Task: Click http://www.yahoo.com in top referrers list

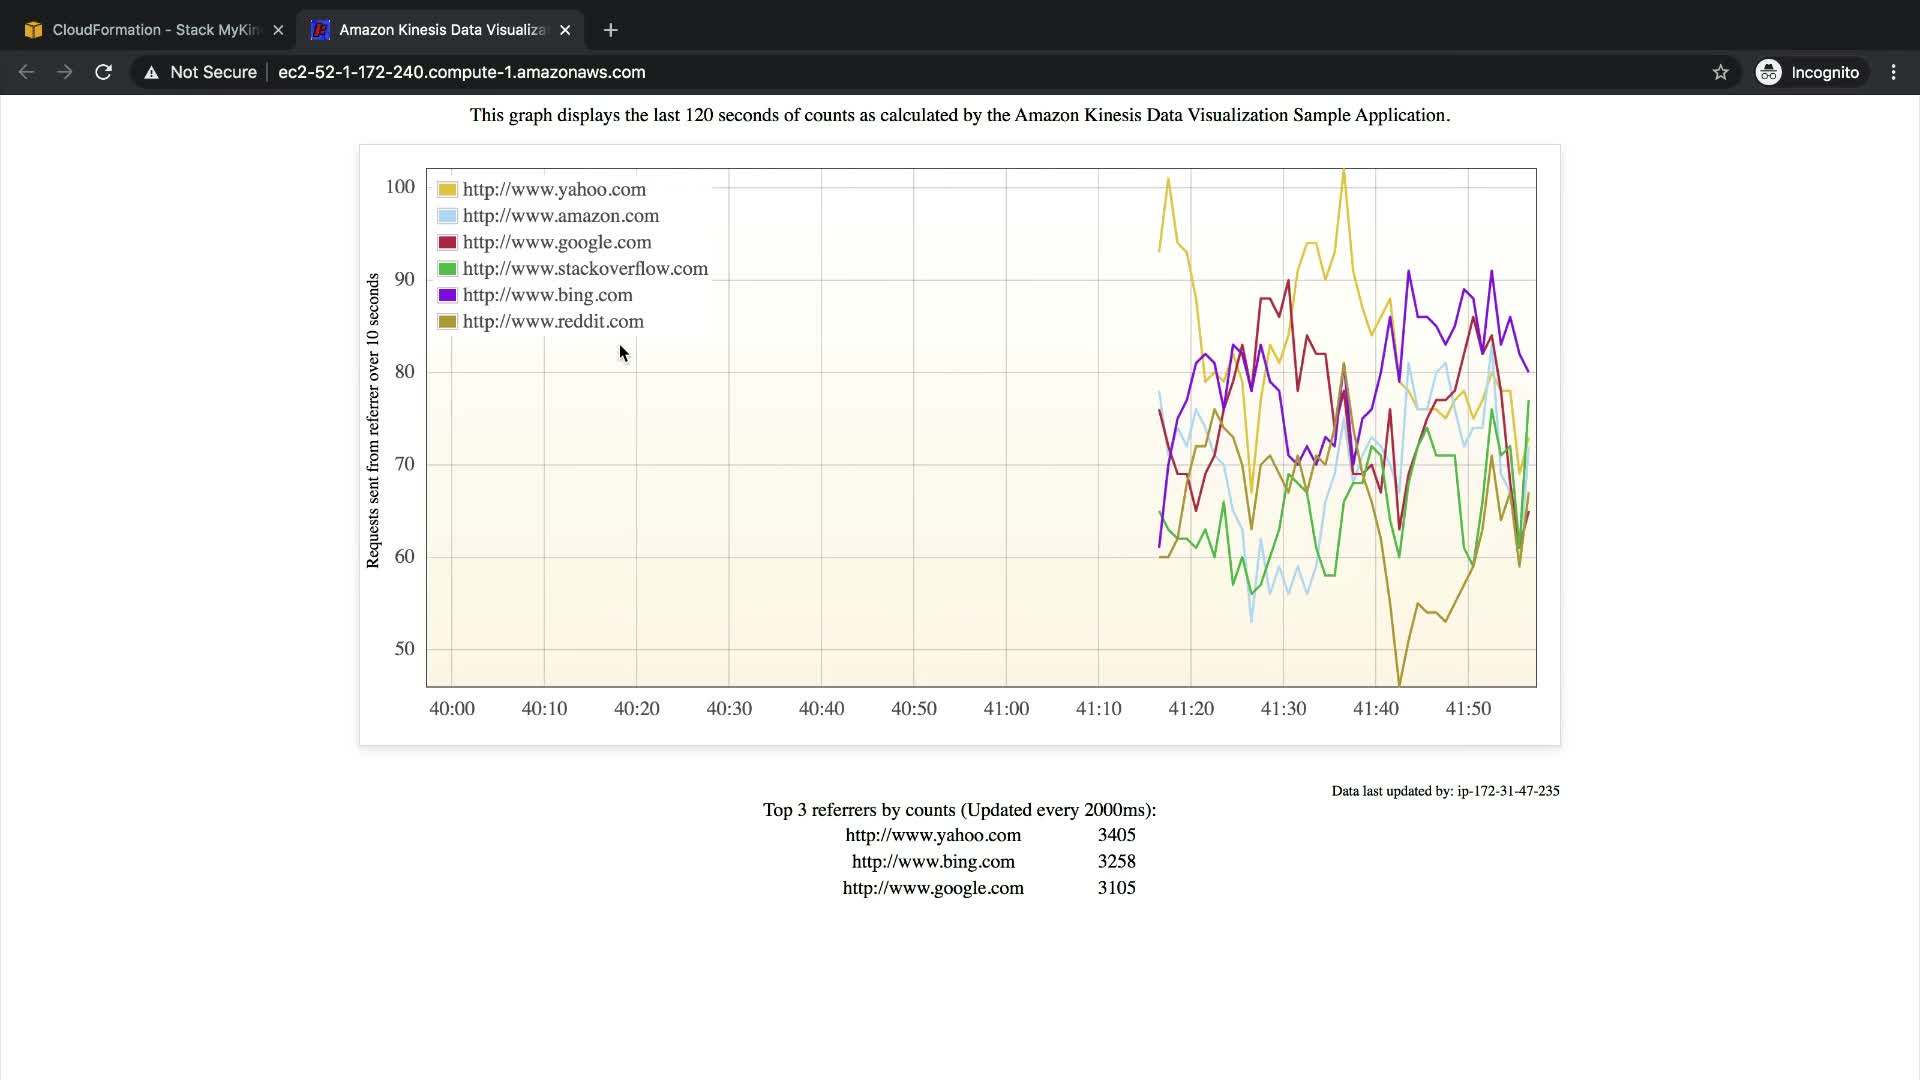Action: (933, 835)
